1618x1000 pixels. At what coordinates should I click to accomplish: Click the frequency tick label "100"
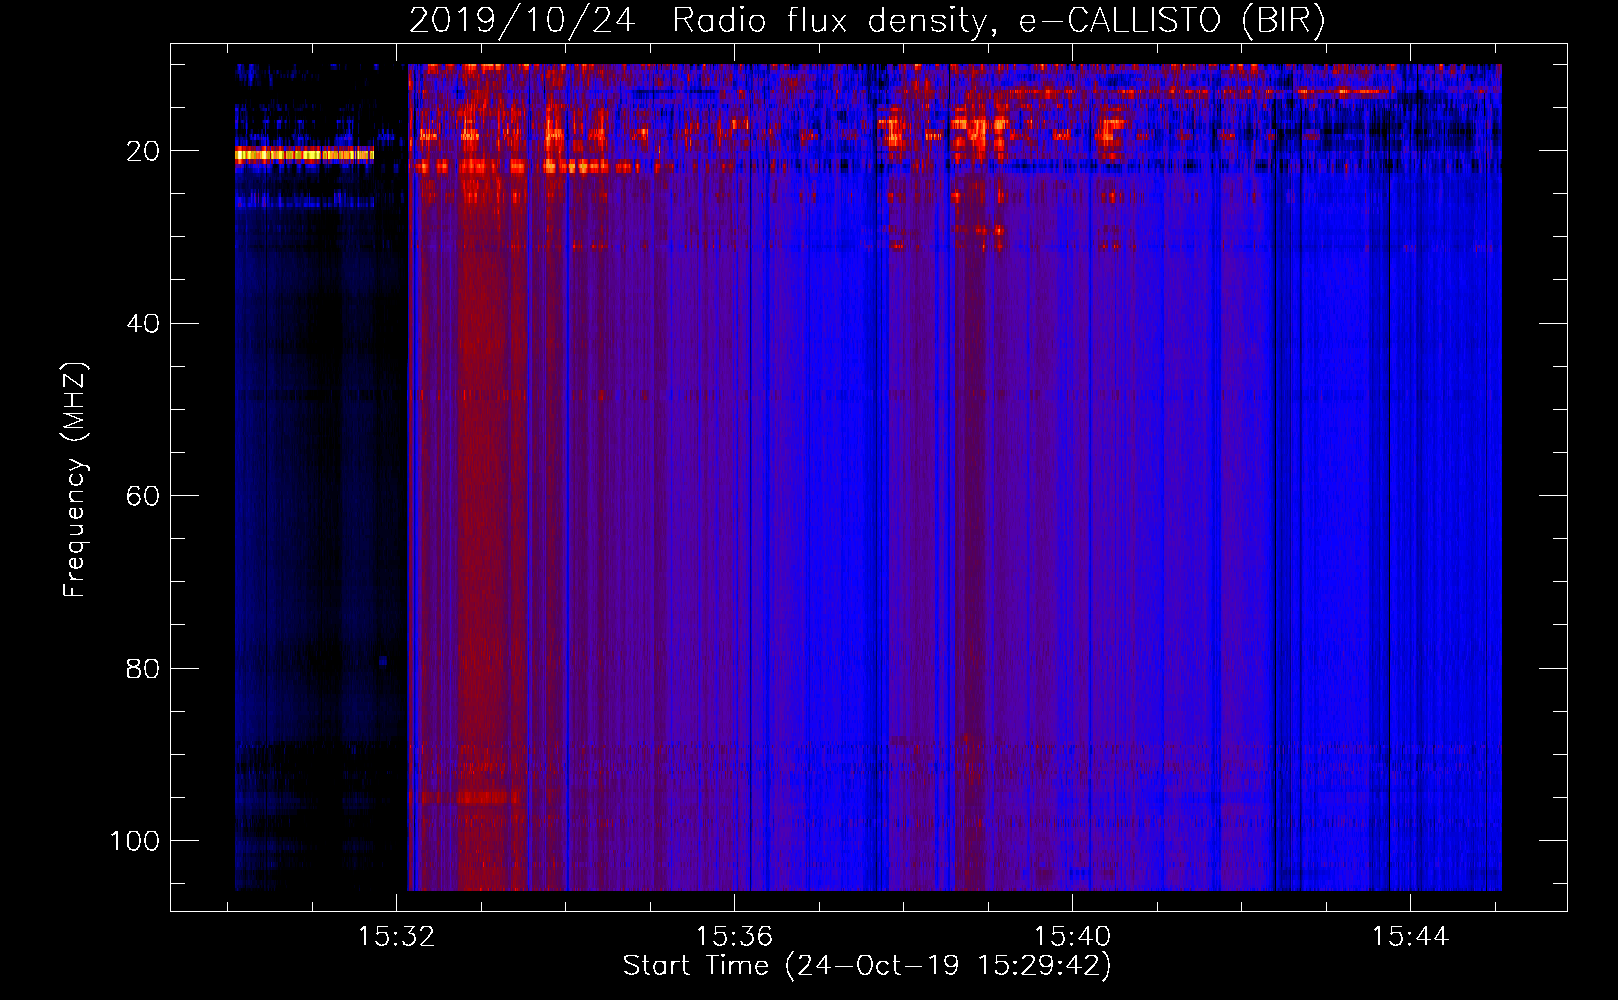[x=135, y=841]
